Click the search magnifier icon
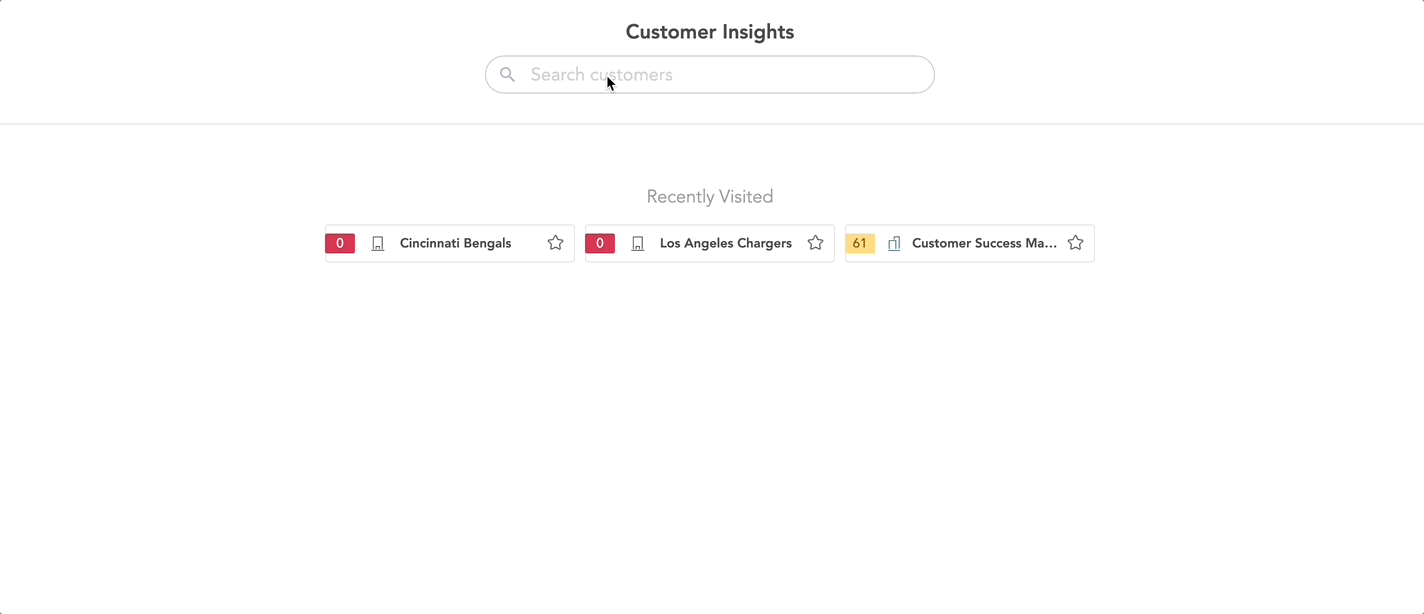 [x=507, y=74]
